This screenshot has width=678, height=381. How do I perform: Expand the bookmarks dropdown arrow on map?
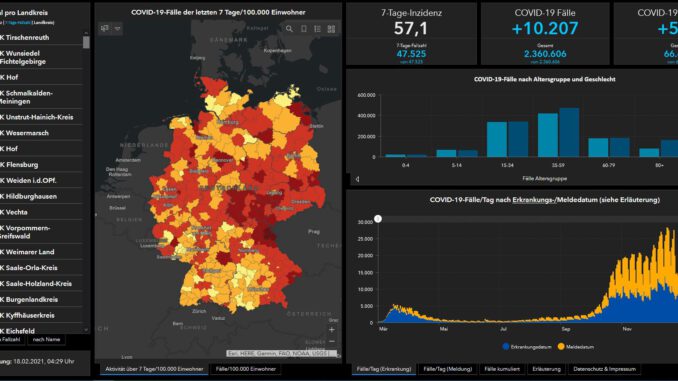[x=117, y=29]
